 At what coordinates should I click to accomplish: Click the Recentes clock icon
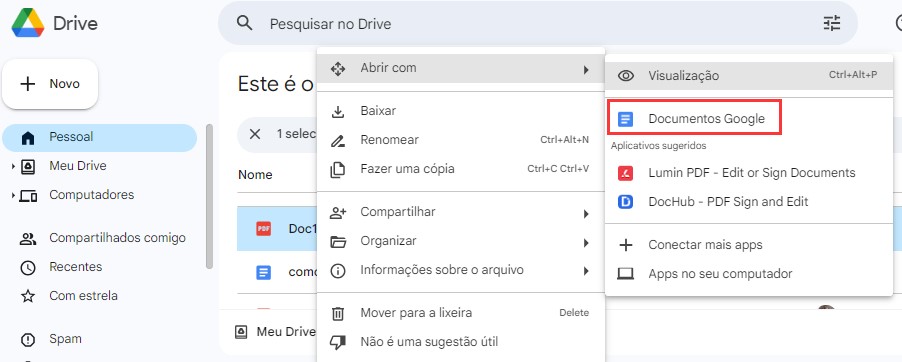28,268
